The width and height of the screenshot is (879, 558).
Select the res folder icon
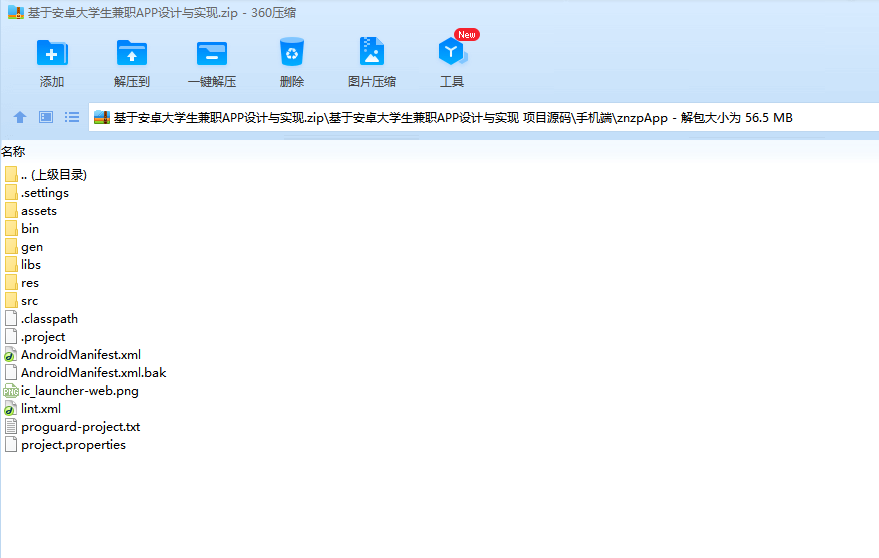pyautogui.click(x=11, y=283)
